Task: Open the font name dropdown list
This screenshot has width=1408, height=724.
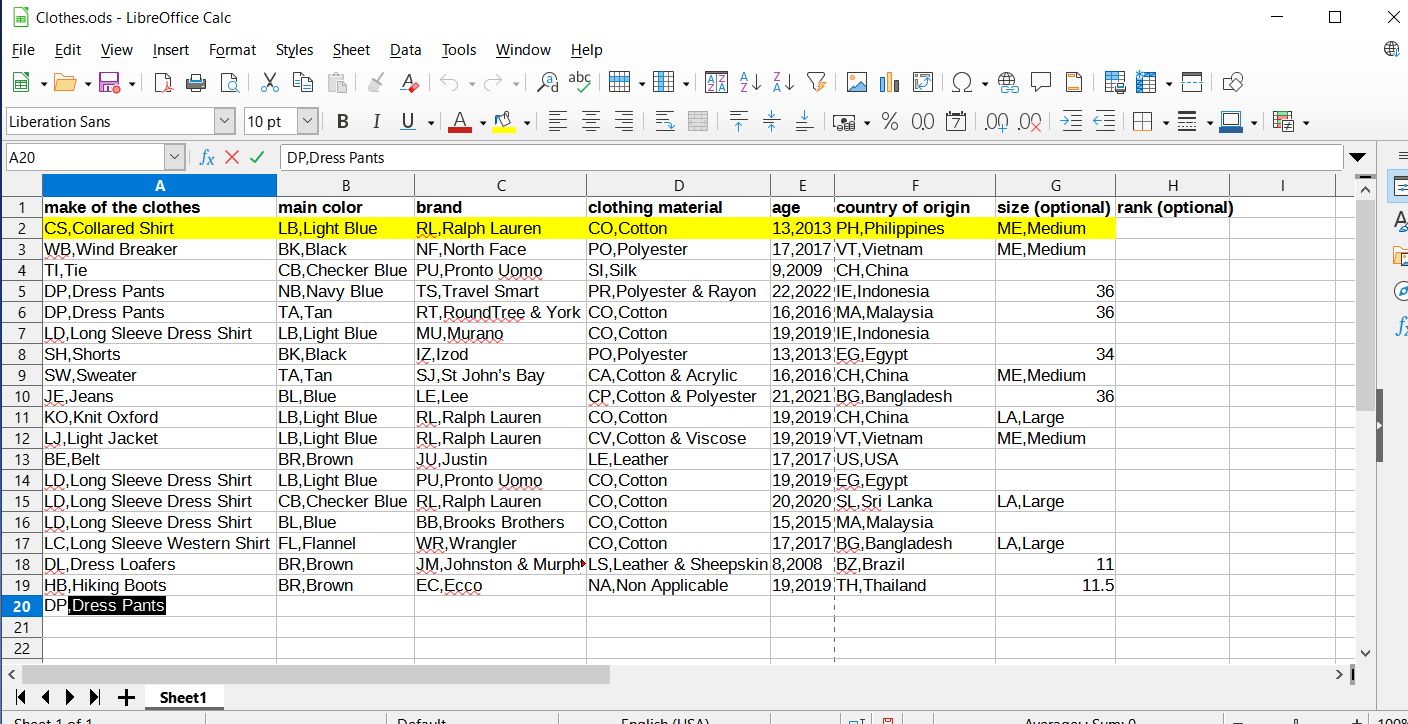Action: pyautogui.click(x=225, y=122)
